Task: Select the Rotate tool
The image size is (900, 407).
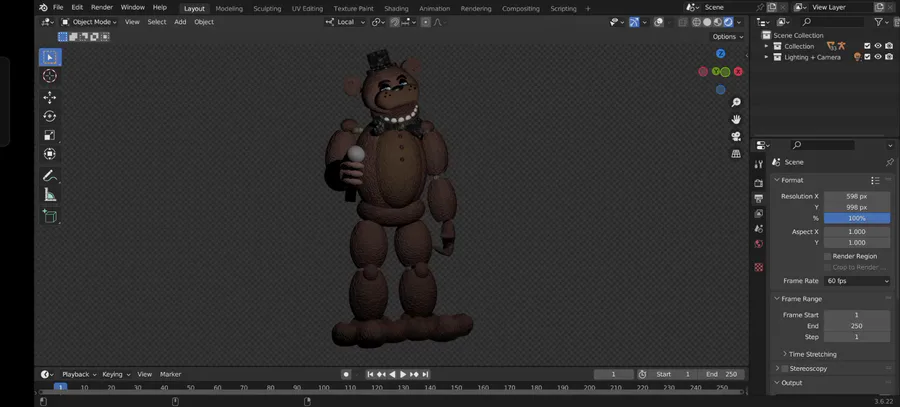Action: point(50,116)
